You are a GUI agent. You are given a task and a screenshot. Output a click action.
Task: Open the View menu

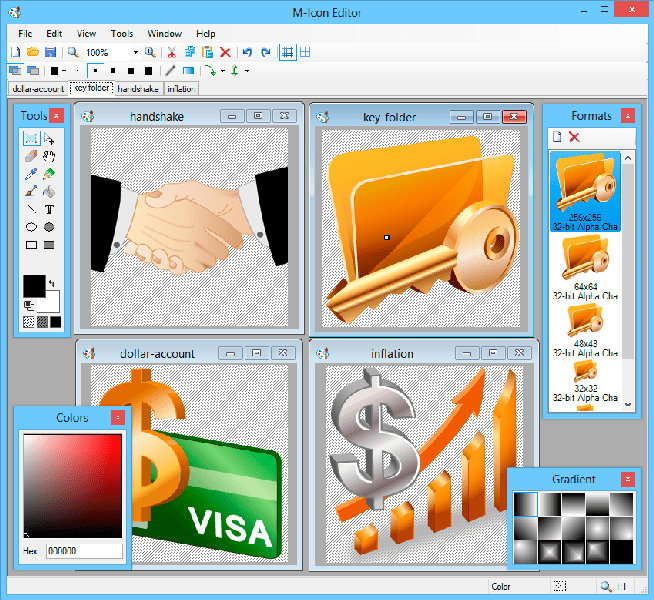click(x=86, y=34)
